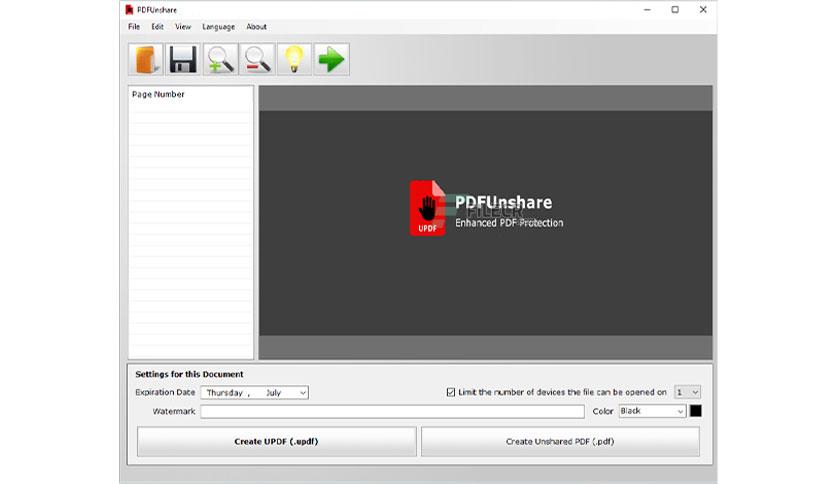Click the PDFUnshare title bar app icon
The height and width of the screenshot is (484, 836).
point(129,10)
